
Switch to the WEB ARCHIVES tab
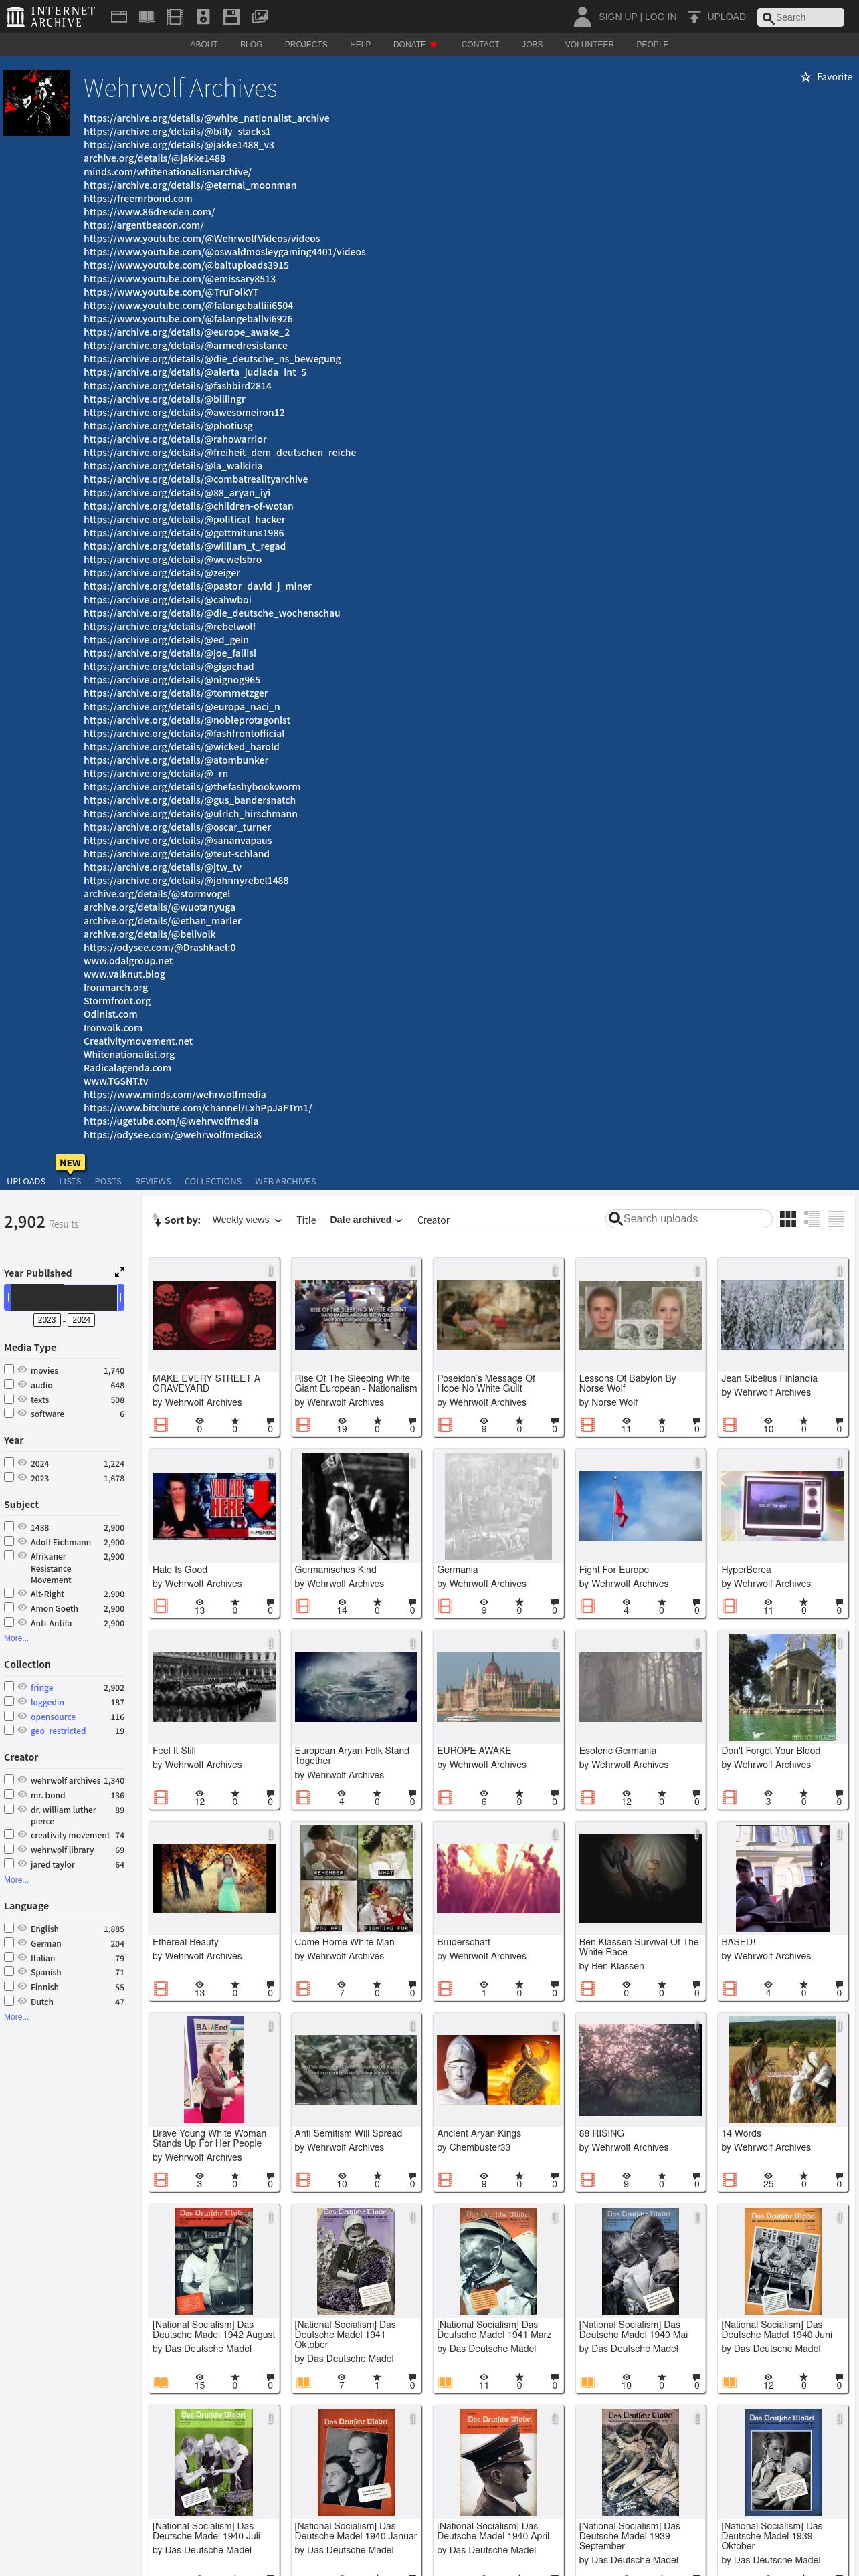tap(285, 1181)
